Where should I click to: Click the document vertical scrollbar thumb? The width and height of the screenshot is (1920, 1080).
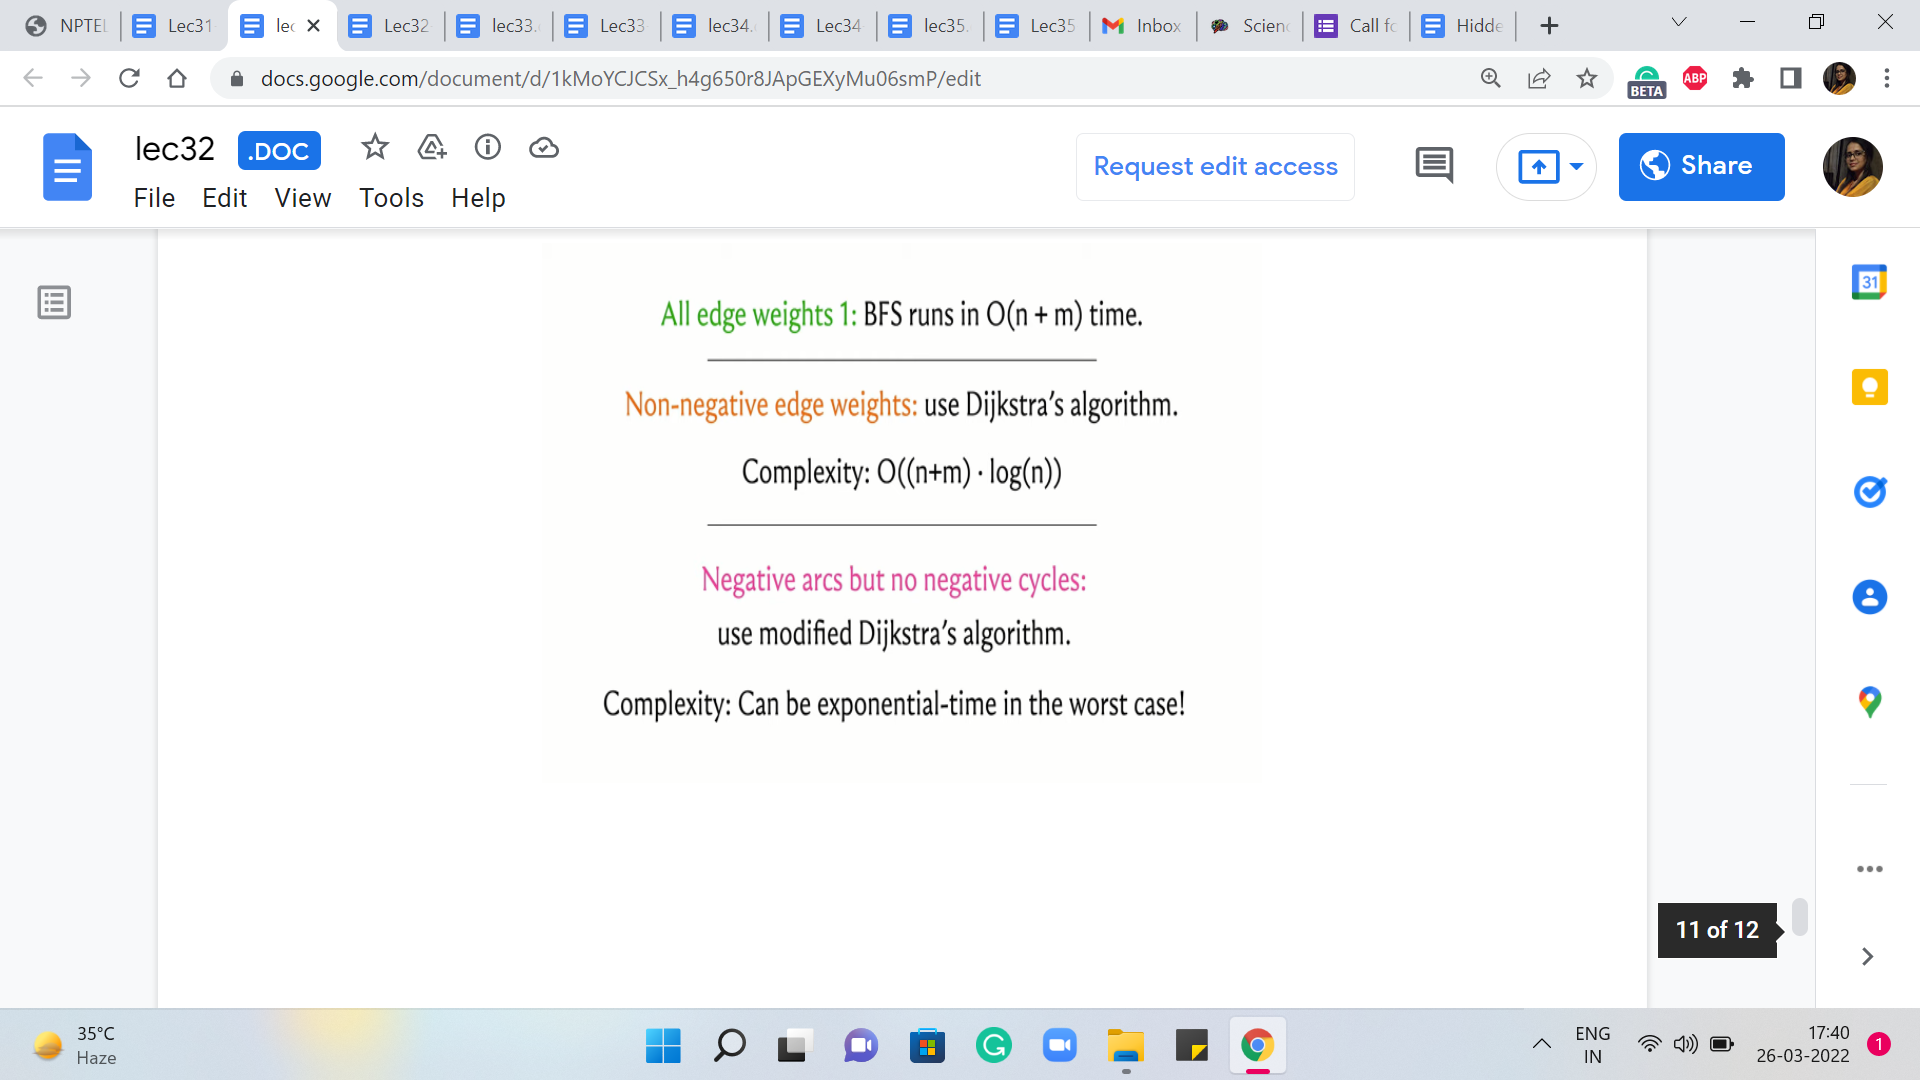point(1799,916)
